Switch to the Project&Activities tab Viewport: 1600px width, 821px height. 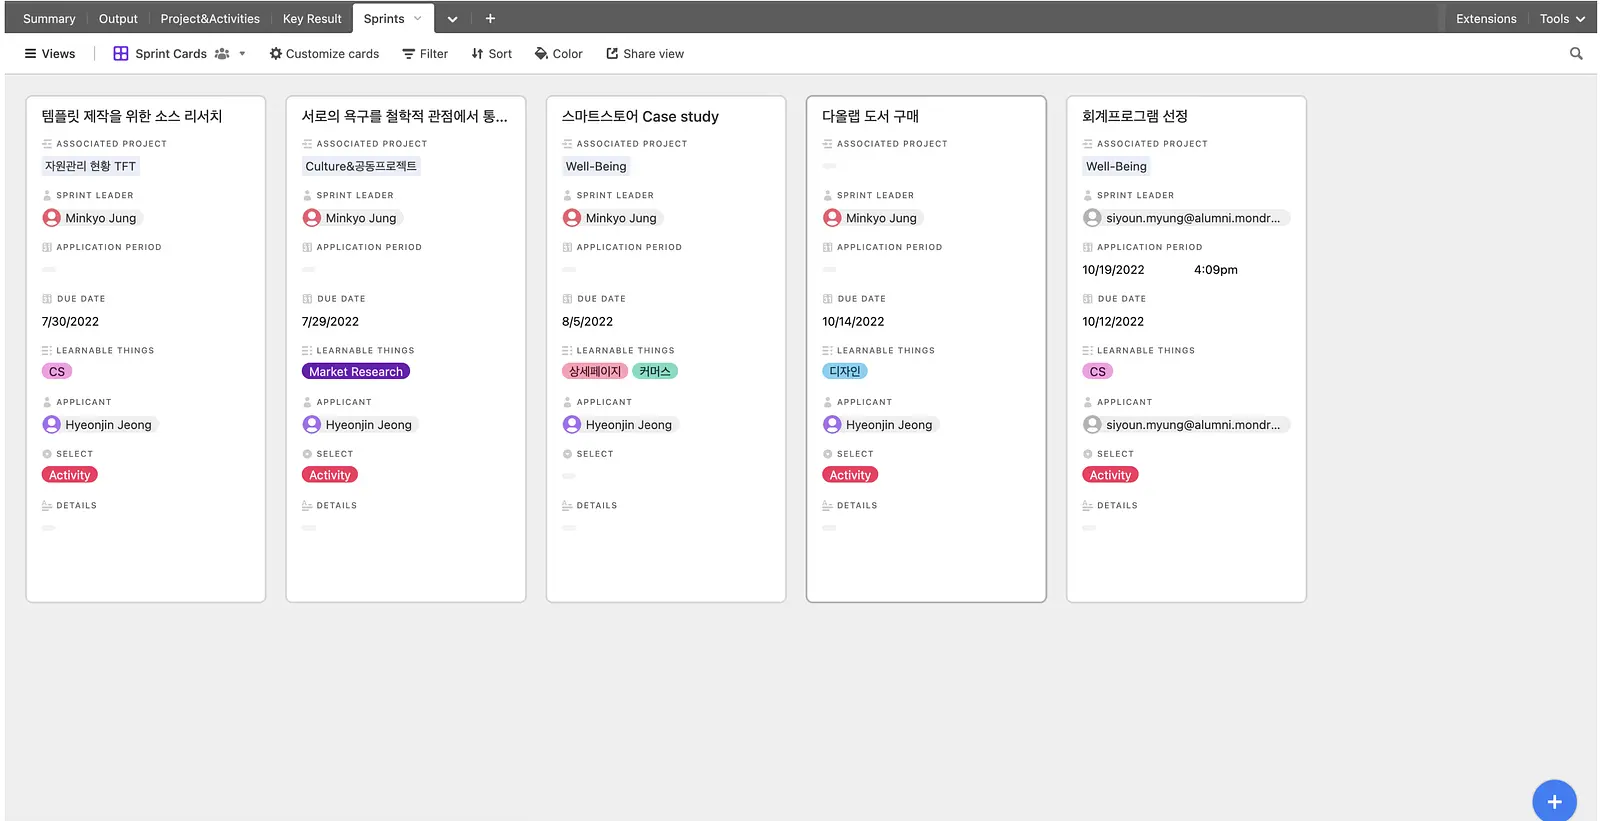pos(210,19)
